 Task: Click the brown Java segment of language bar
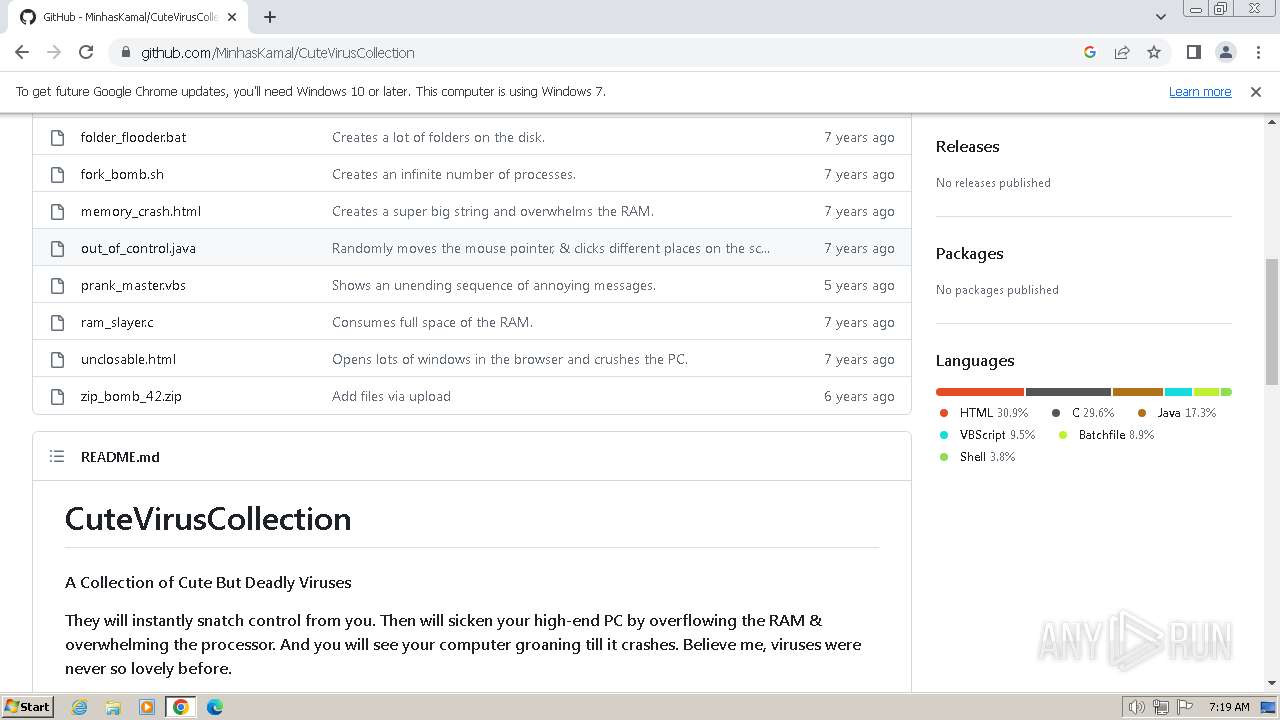(1138, 392)
